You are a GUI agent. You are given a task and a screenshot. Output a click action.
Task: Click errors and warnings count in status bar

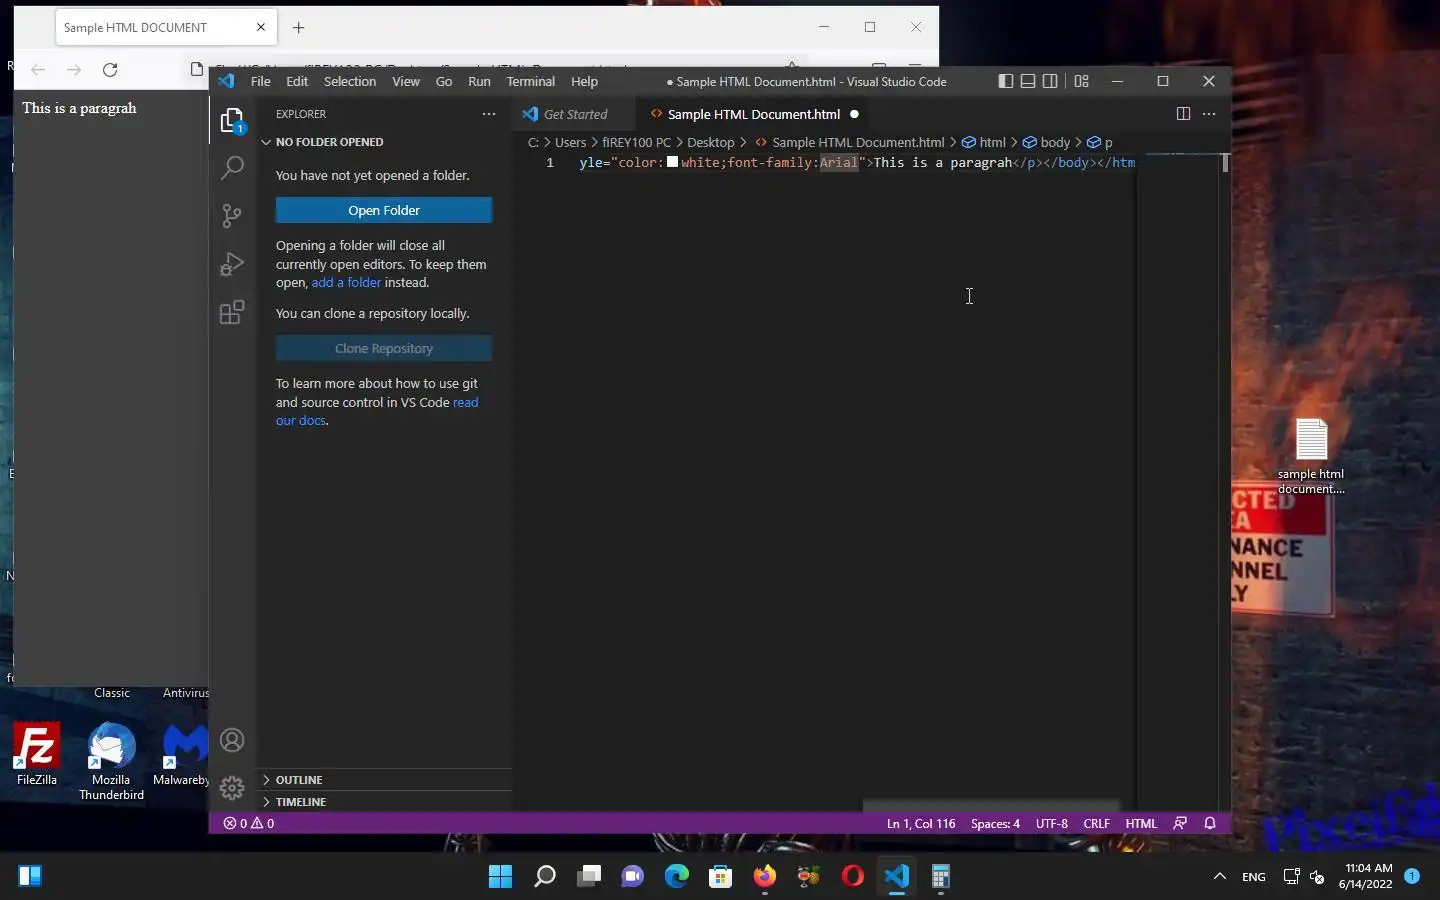(x=249, y=823)
